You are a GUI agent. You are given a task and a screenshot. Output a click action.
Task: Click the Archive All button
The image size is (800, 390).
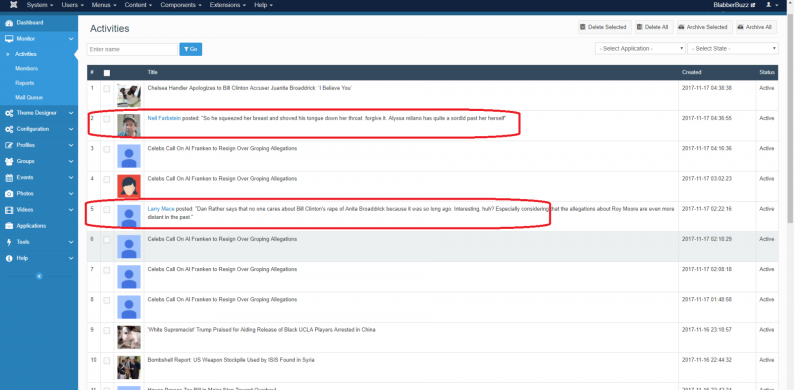tap(756, 27)
